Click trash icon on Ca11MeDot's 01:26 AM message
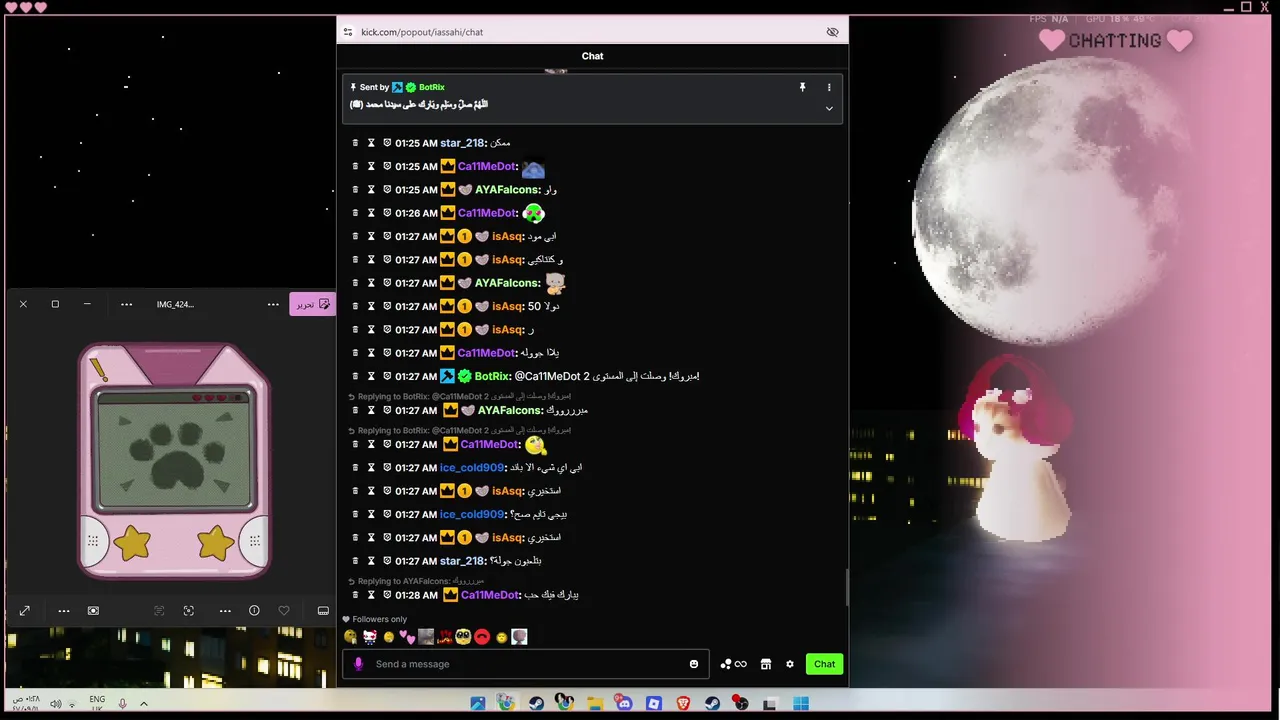 coord(355,213)
